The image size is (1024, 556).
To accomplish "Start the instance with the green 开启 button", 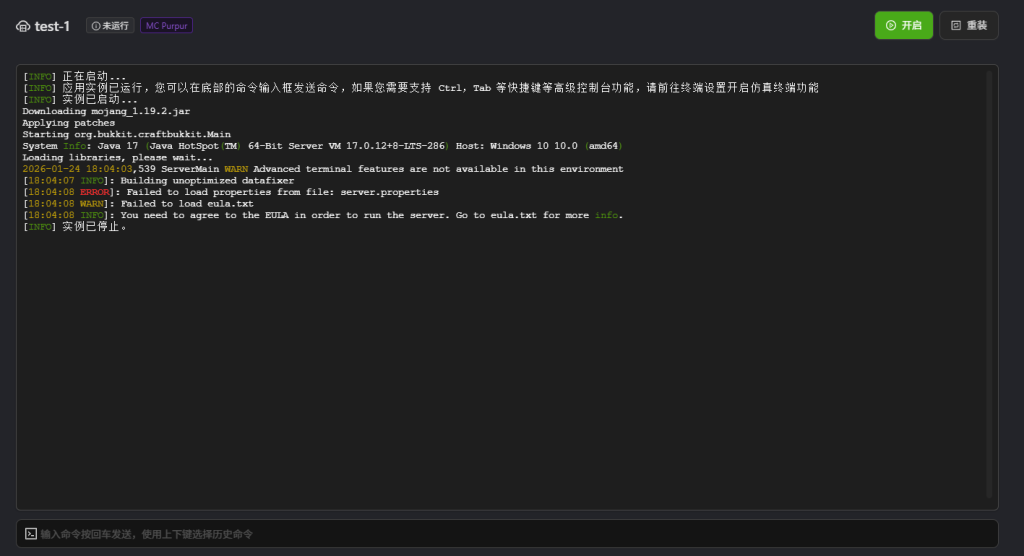I will [x=903, y=25].
